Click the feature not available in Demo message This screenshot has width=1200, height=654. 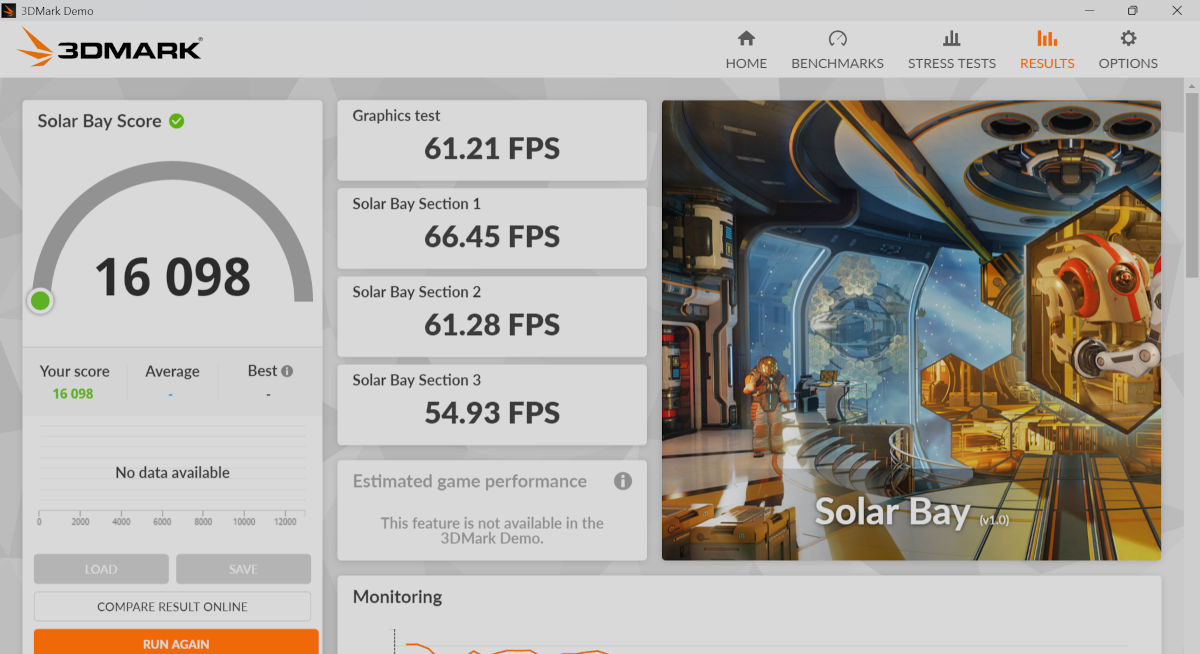(492, 530)
